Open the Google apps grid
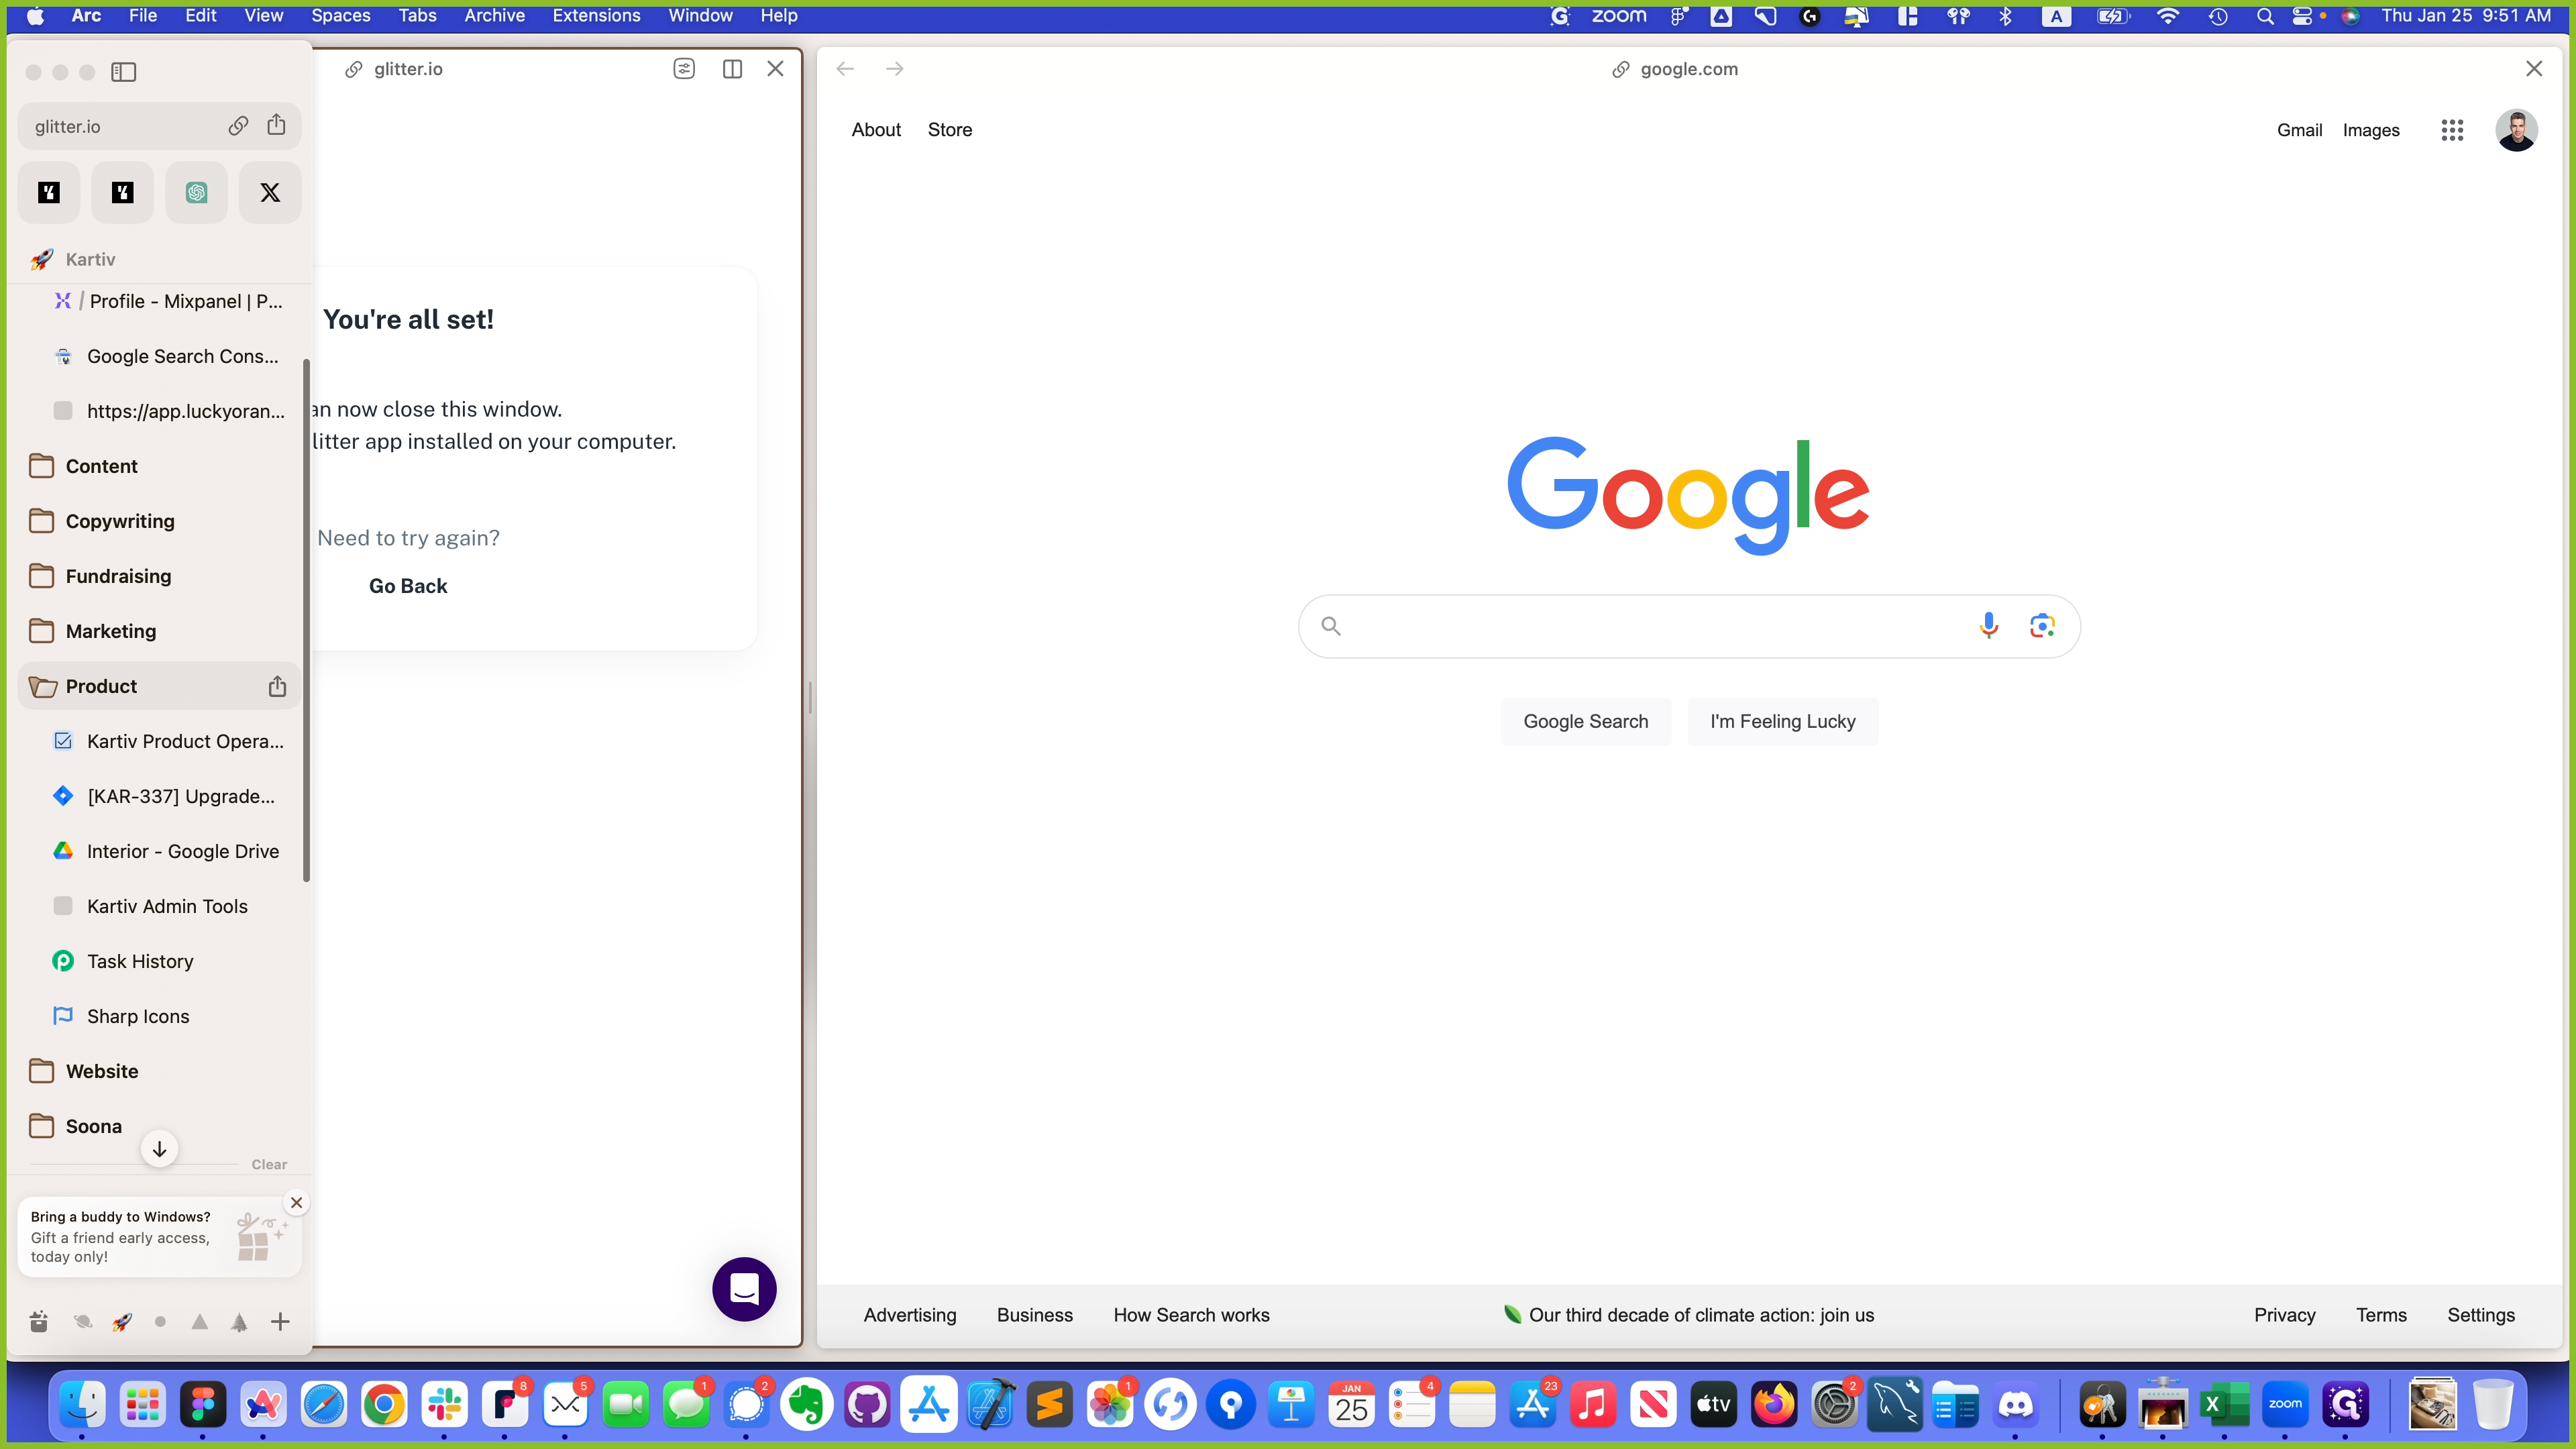 point(2451,130)
